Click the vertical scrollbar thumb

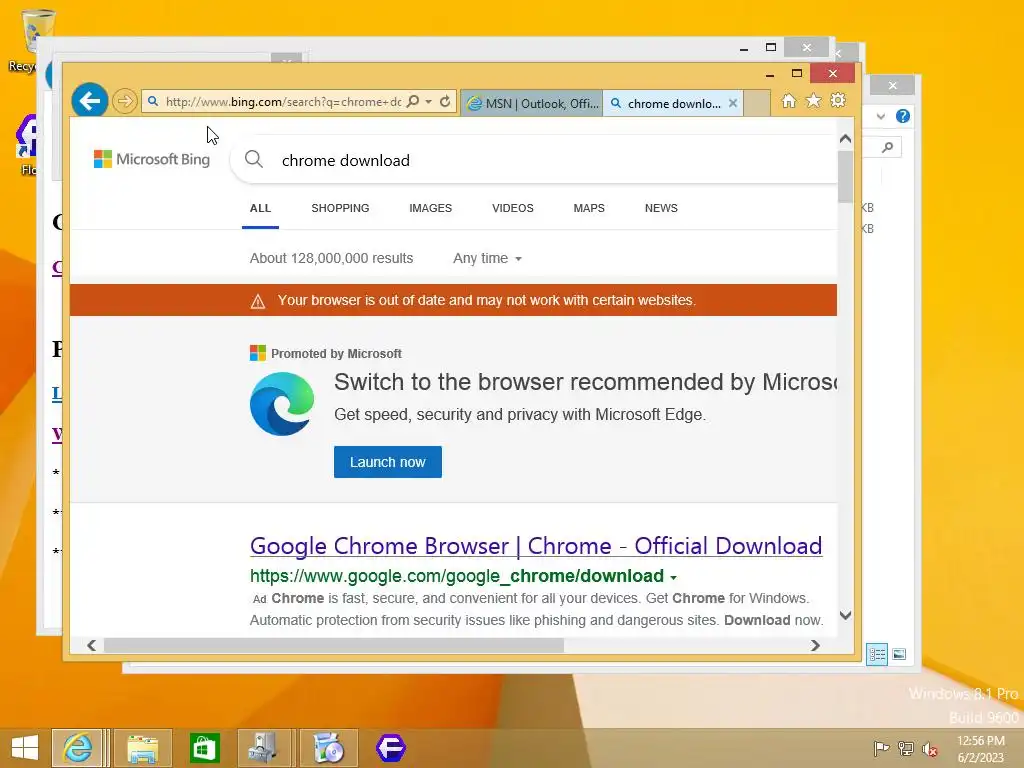(x=845, y=176)
